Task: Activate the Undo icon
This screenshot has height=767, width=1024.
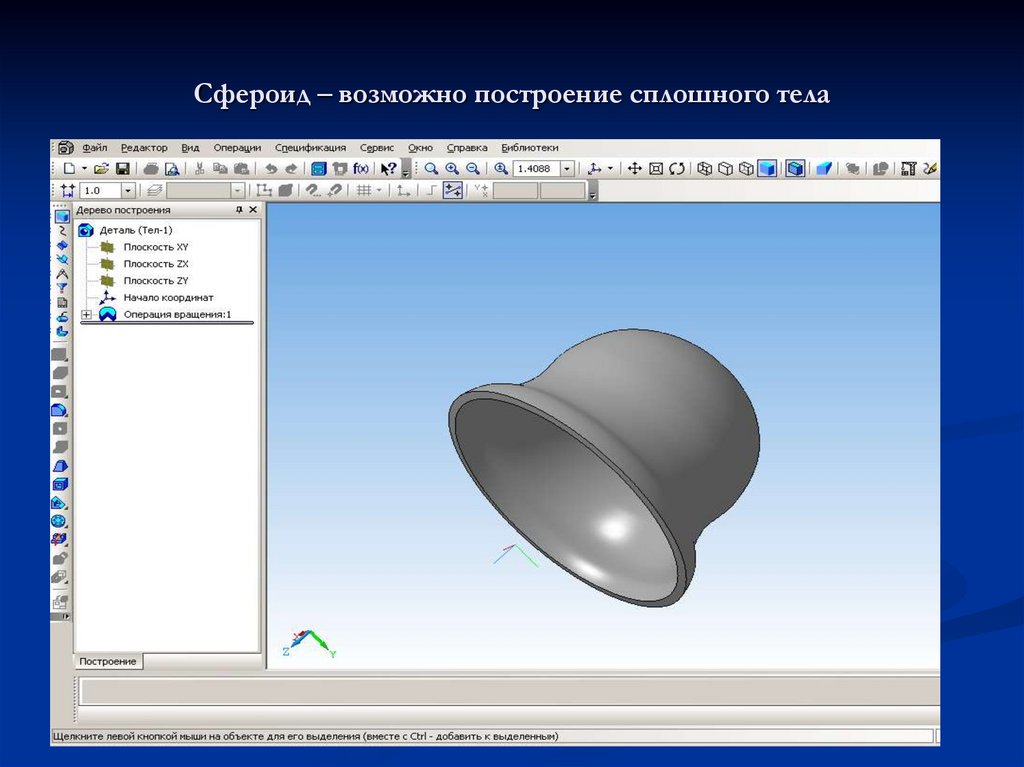Action: (x=272, y=166)
